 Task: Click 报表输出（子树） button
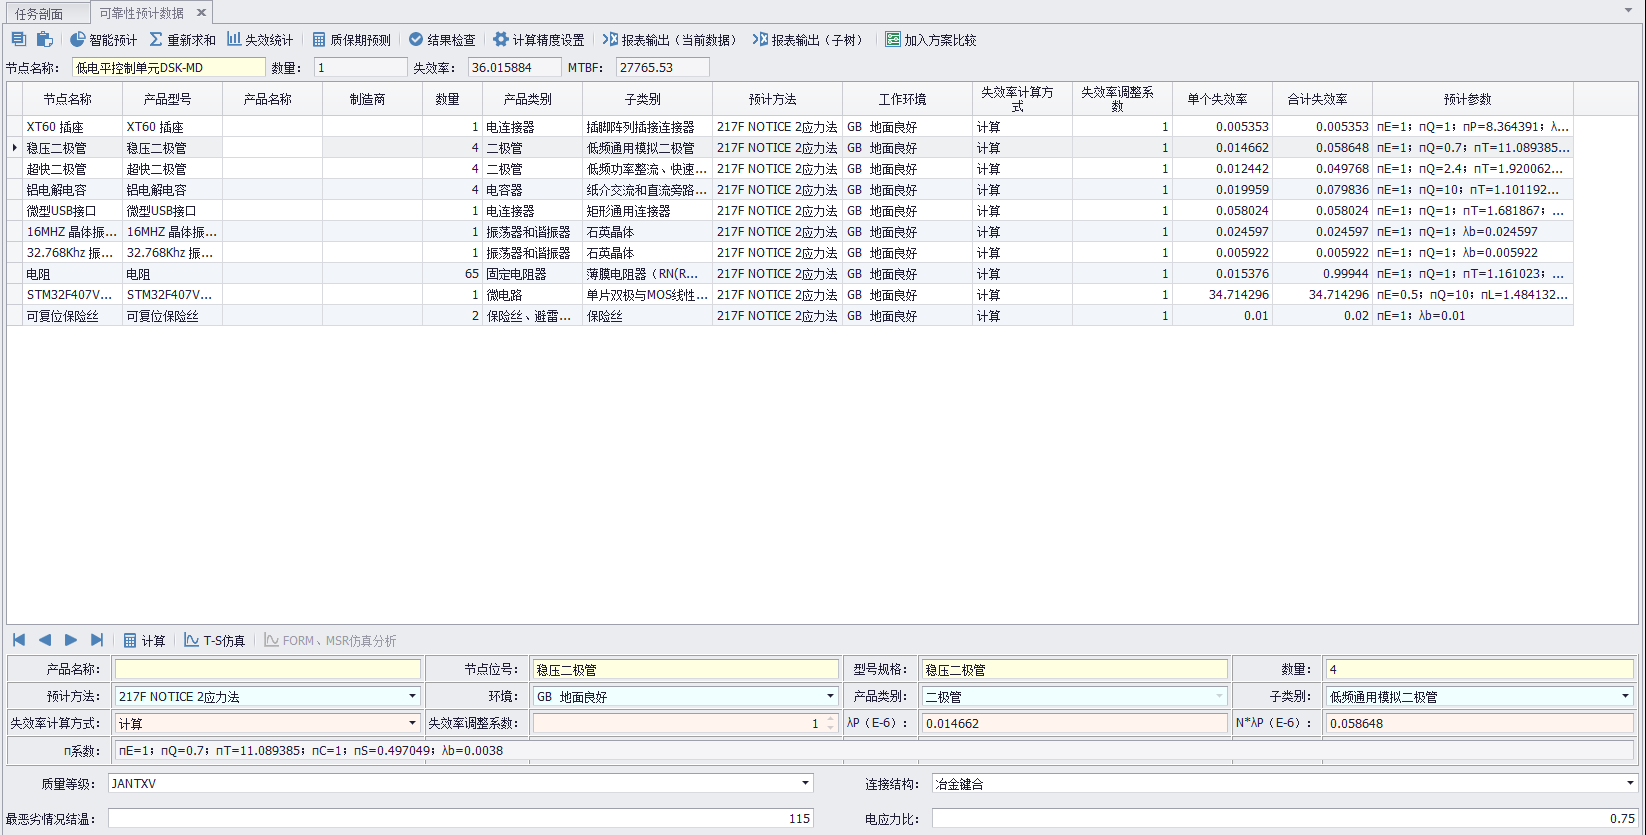coord(808,40)
